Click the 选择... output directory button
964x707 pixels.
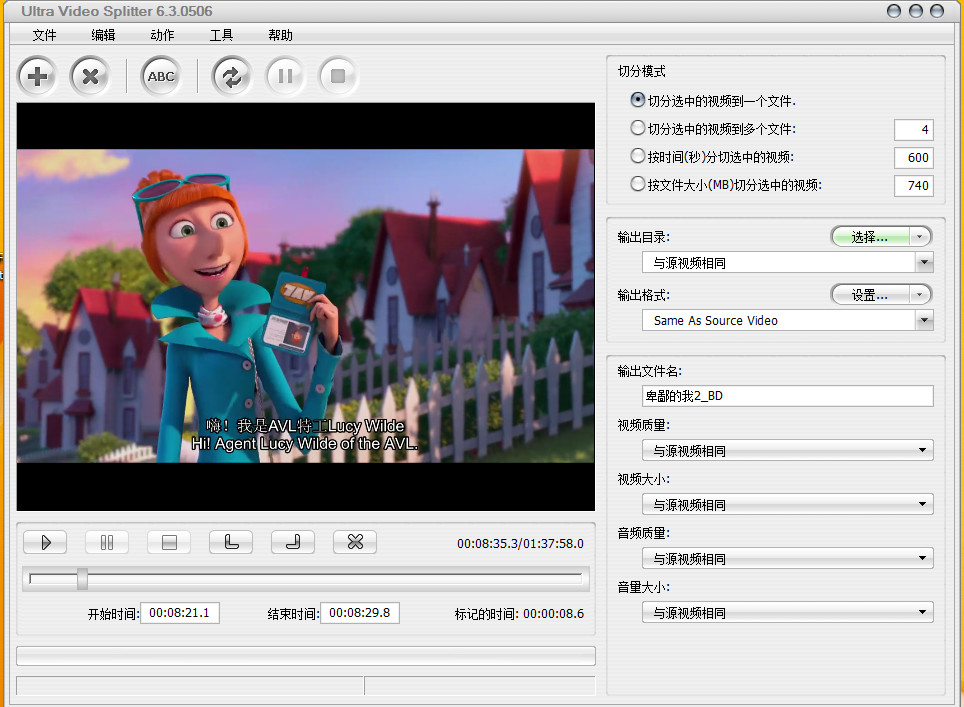pyautogui.click(x=880, y=237)
